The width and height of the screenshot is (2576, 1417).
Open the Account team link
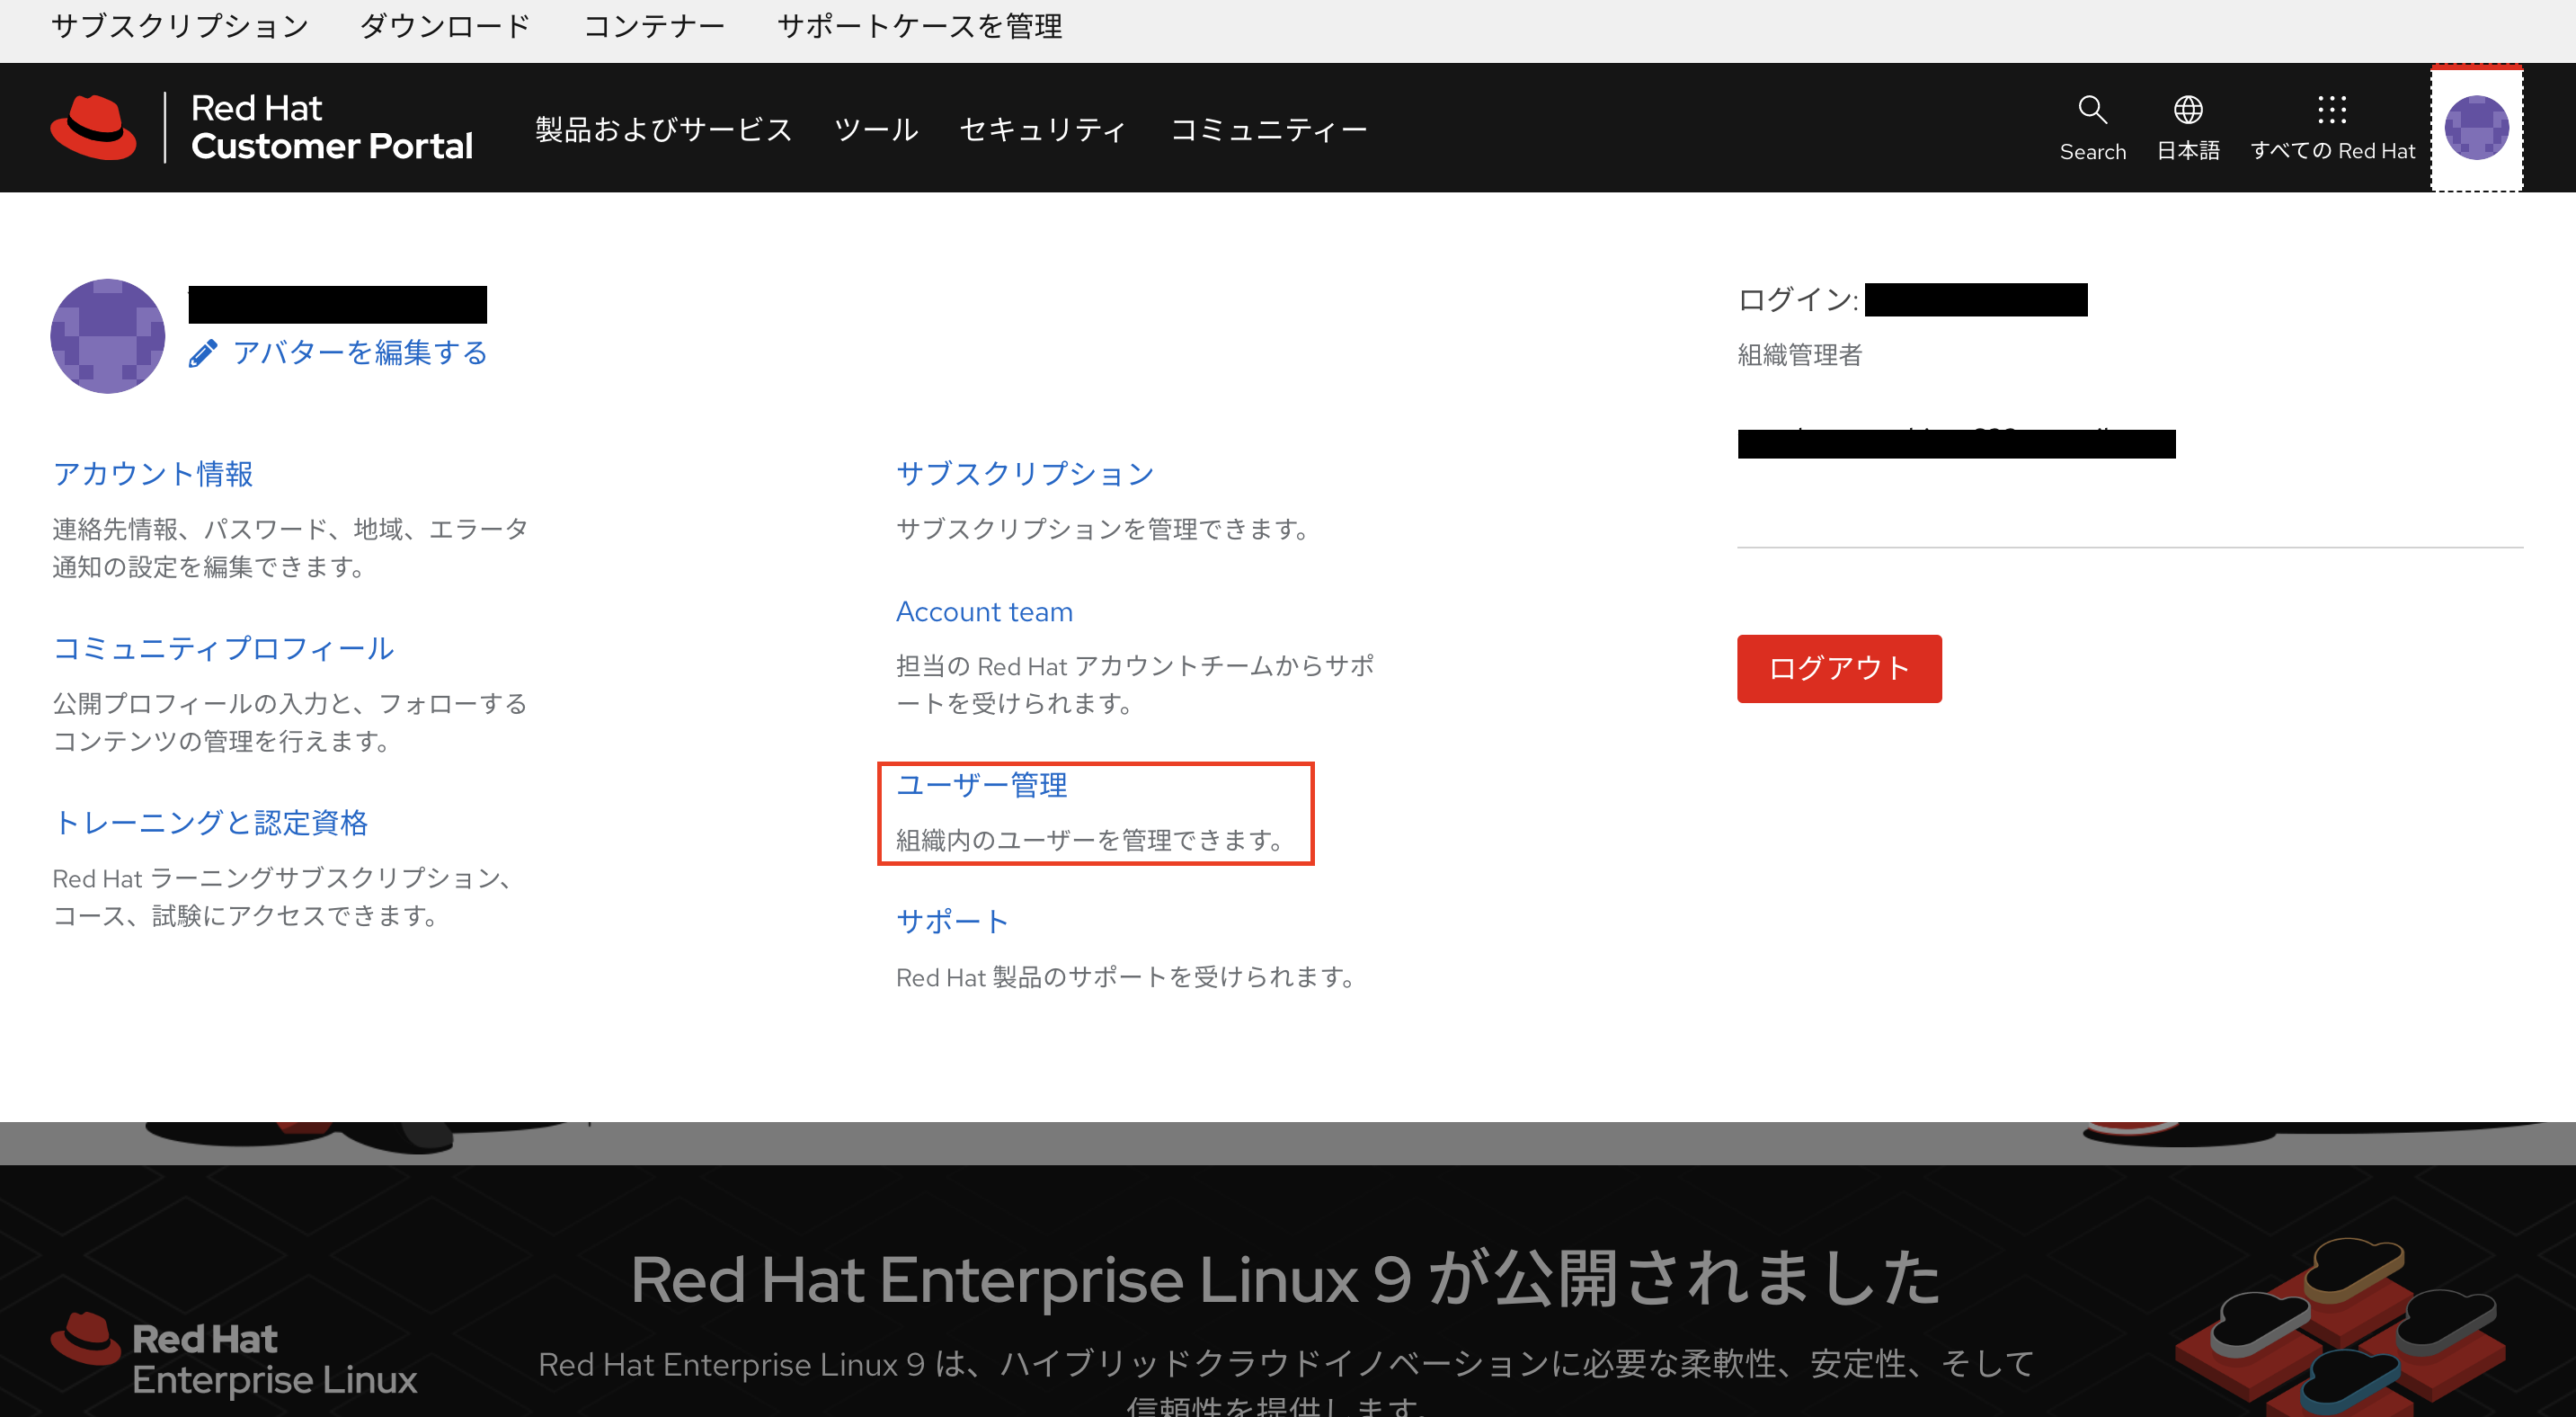984,611
